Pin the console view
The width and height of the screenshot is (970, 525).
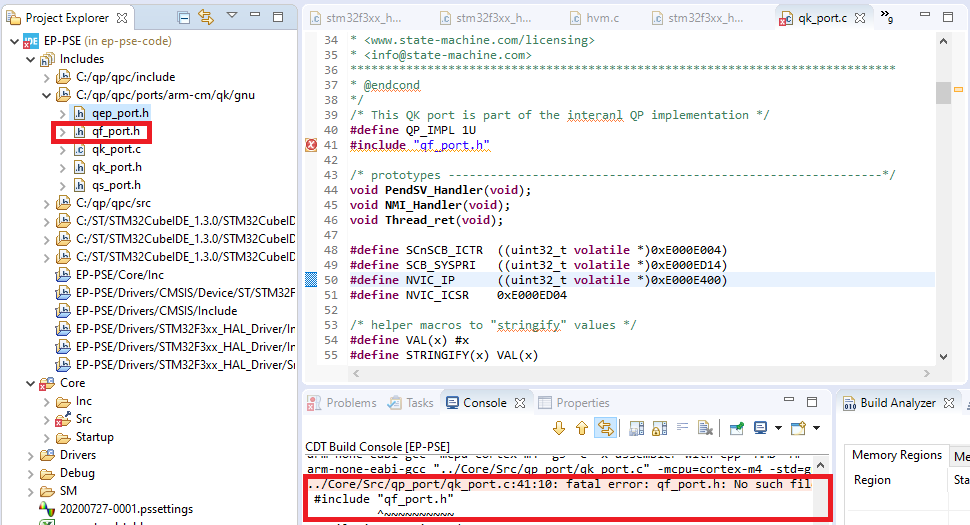(736, 428)
